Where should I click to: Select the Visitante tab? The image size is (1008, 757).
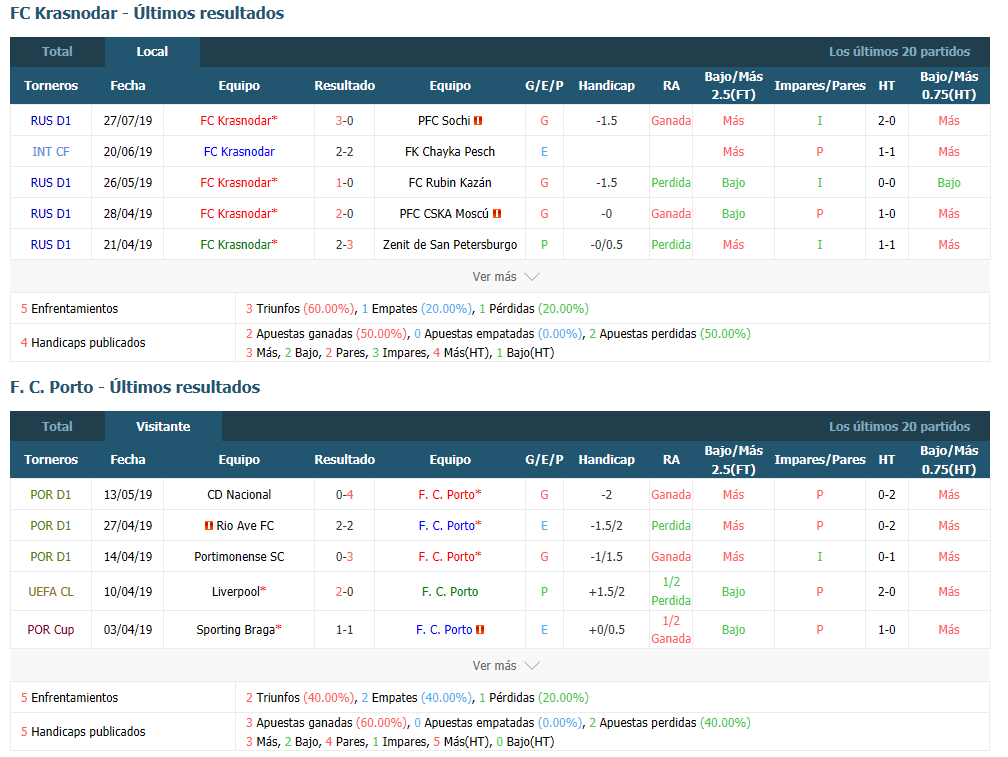click(x=163, y=427)
